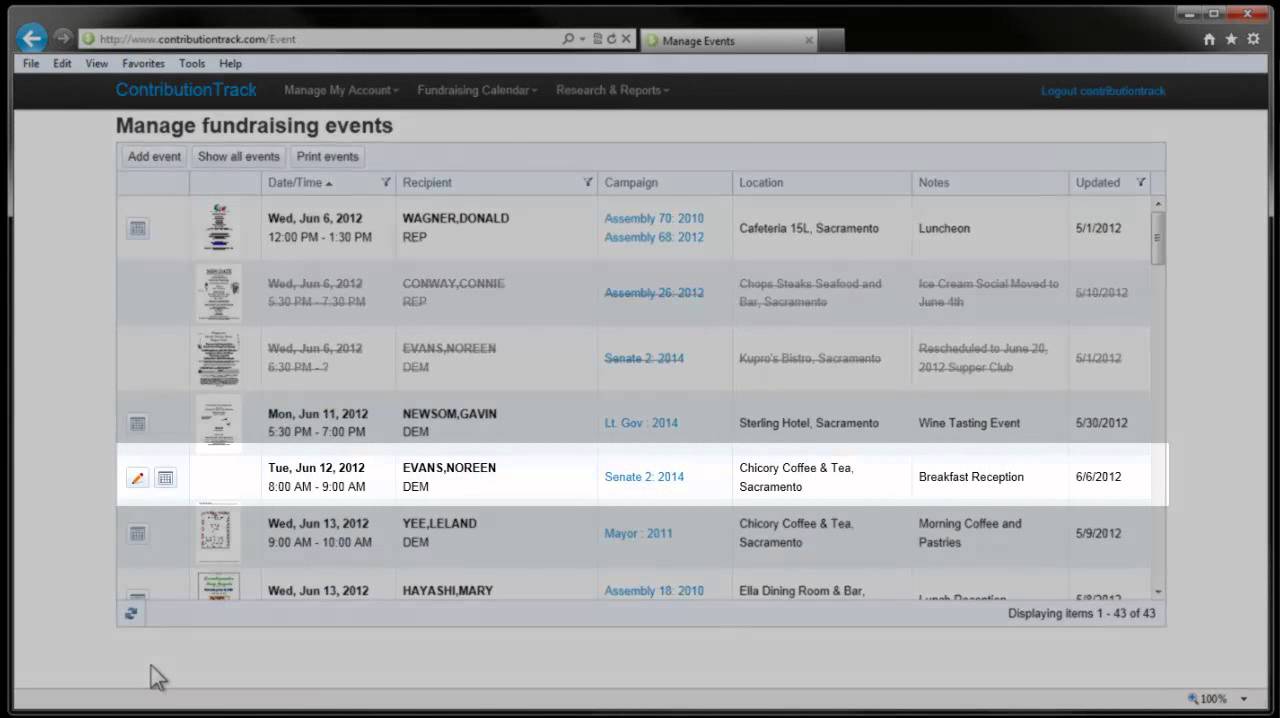Image resolution: width=1280 pixels, height=718 pixels.
Task: Click events grid scroll down arrow
Action: tap(1158, 592)
